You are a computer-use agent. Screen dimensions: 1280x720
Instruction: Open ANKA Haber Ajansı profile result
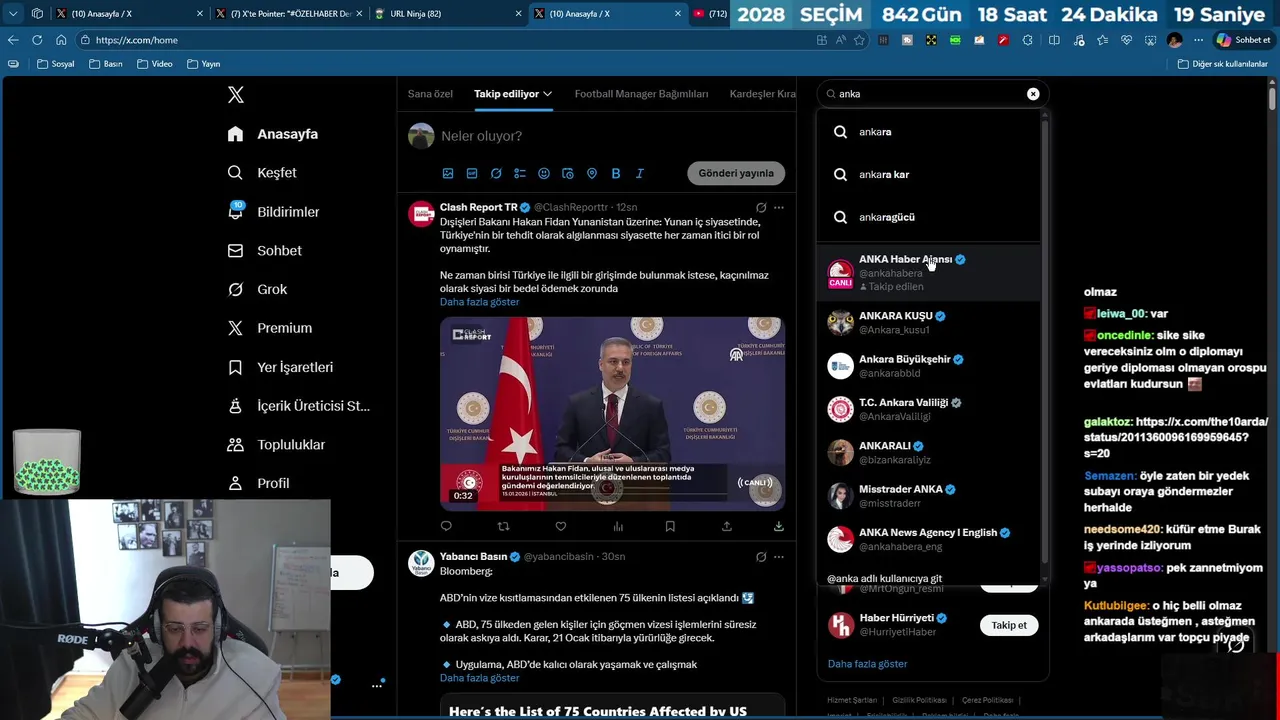pos(929,272)
